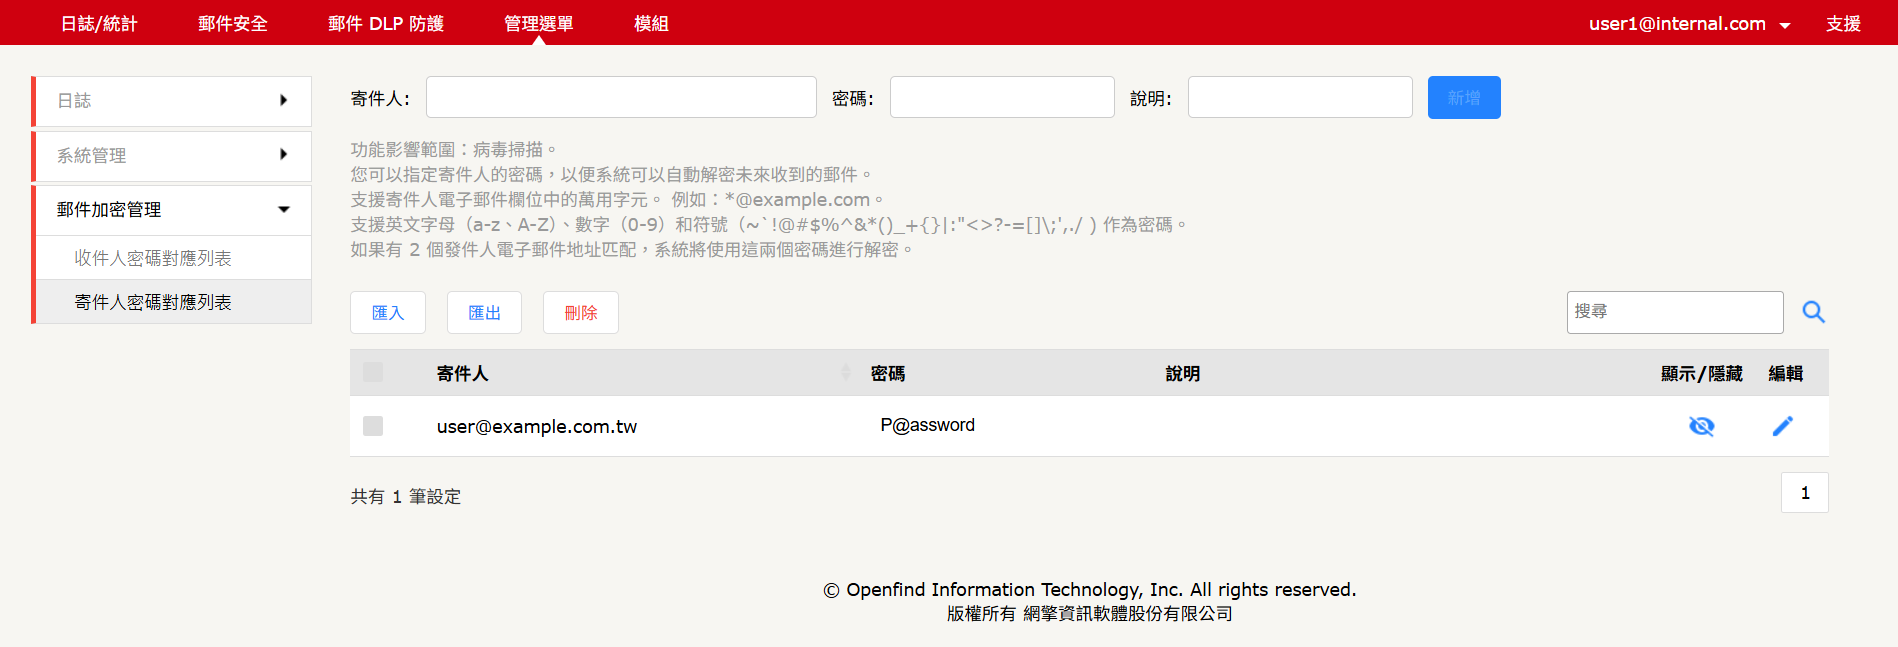1898x647 pixels.
Task: Select all rows with header checkbox
Action: pos(373,373)
